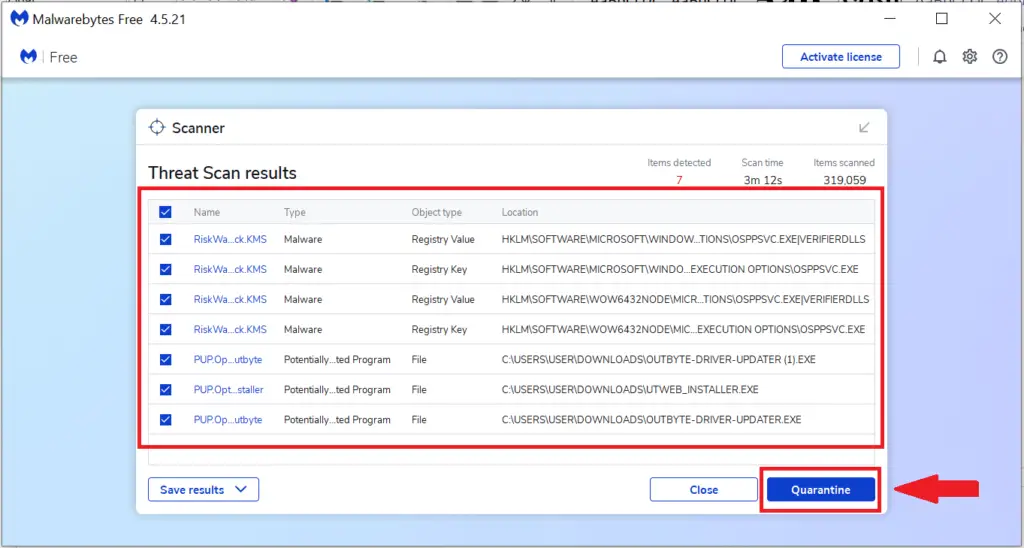Screen dimensions: 1024x548
Task: Open the notifications bell icon
Action: [939, 57]
